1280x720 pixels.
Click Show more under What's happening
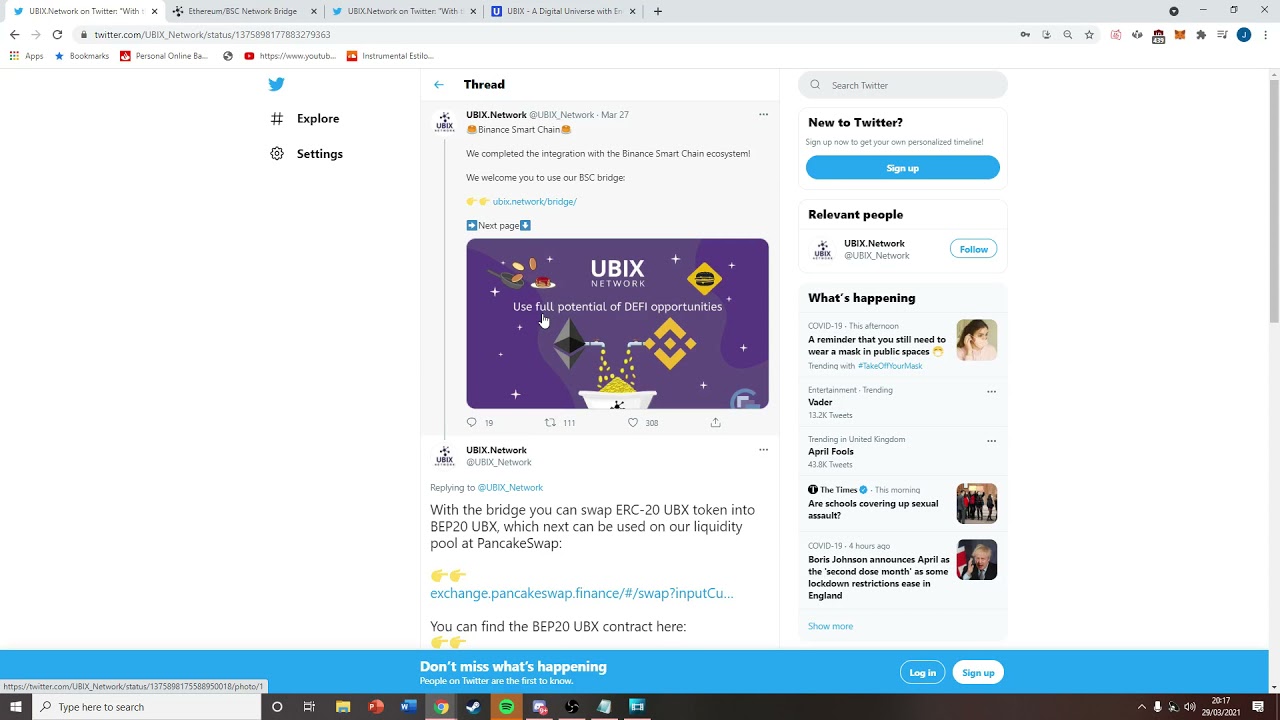(x=830, y=626)
